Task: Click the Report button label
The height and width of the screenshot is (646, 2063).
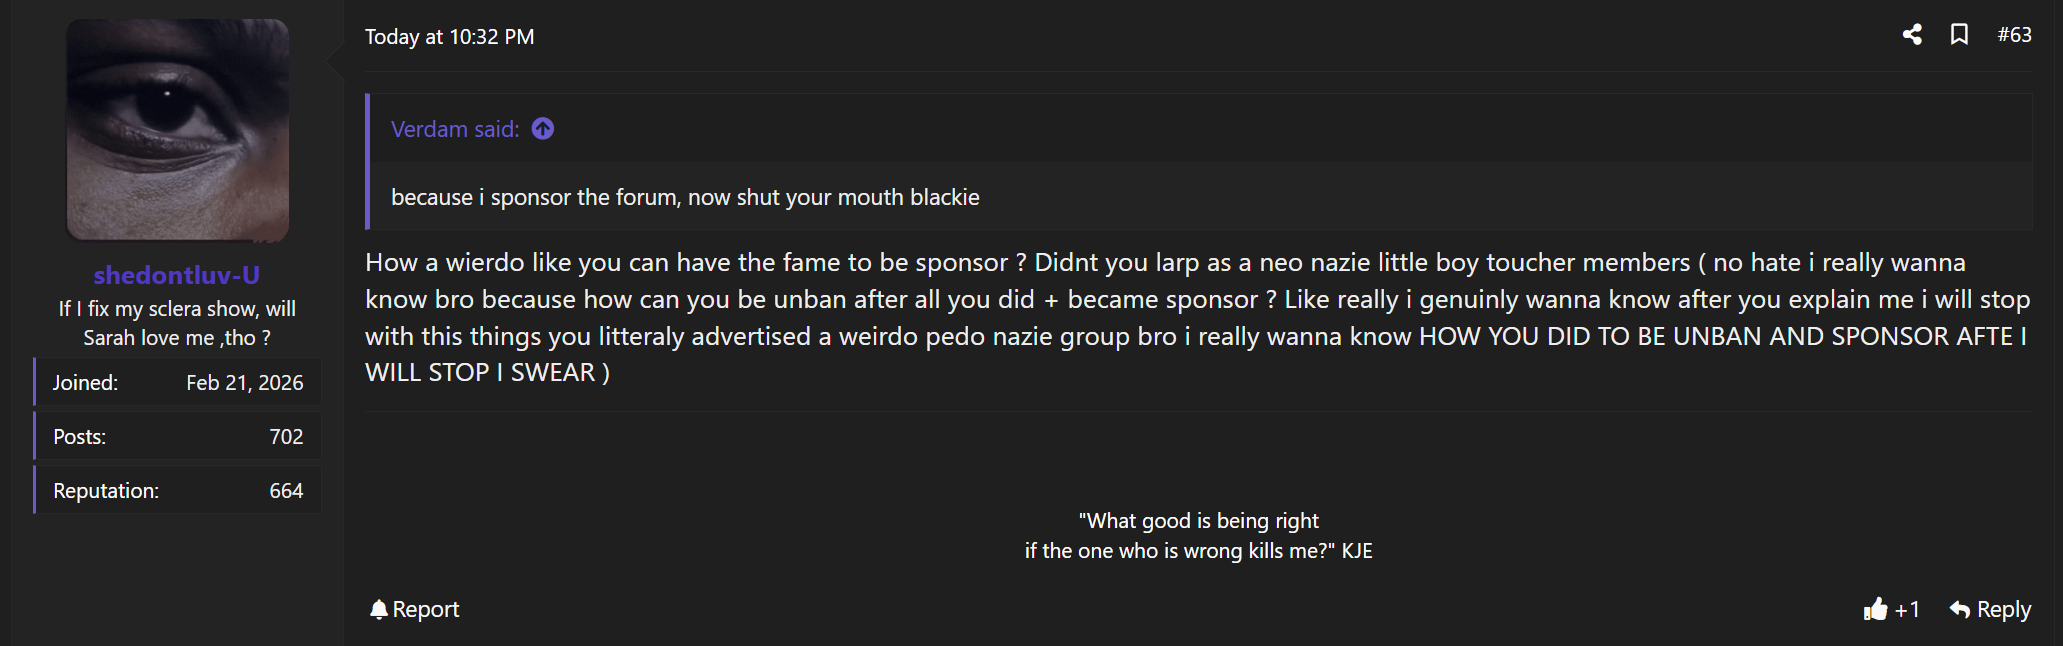Action: 425,609
